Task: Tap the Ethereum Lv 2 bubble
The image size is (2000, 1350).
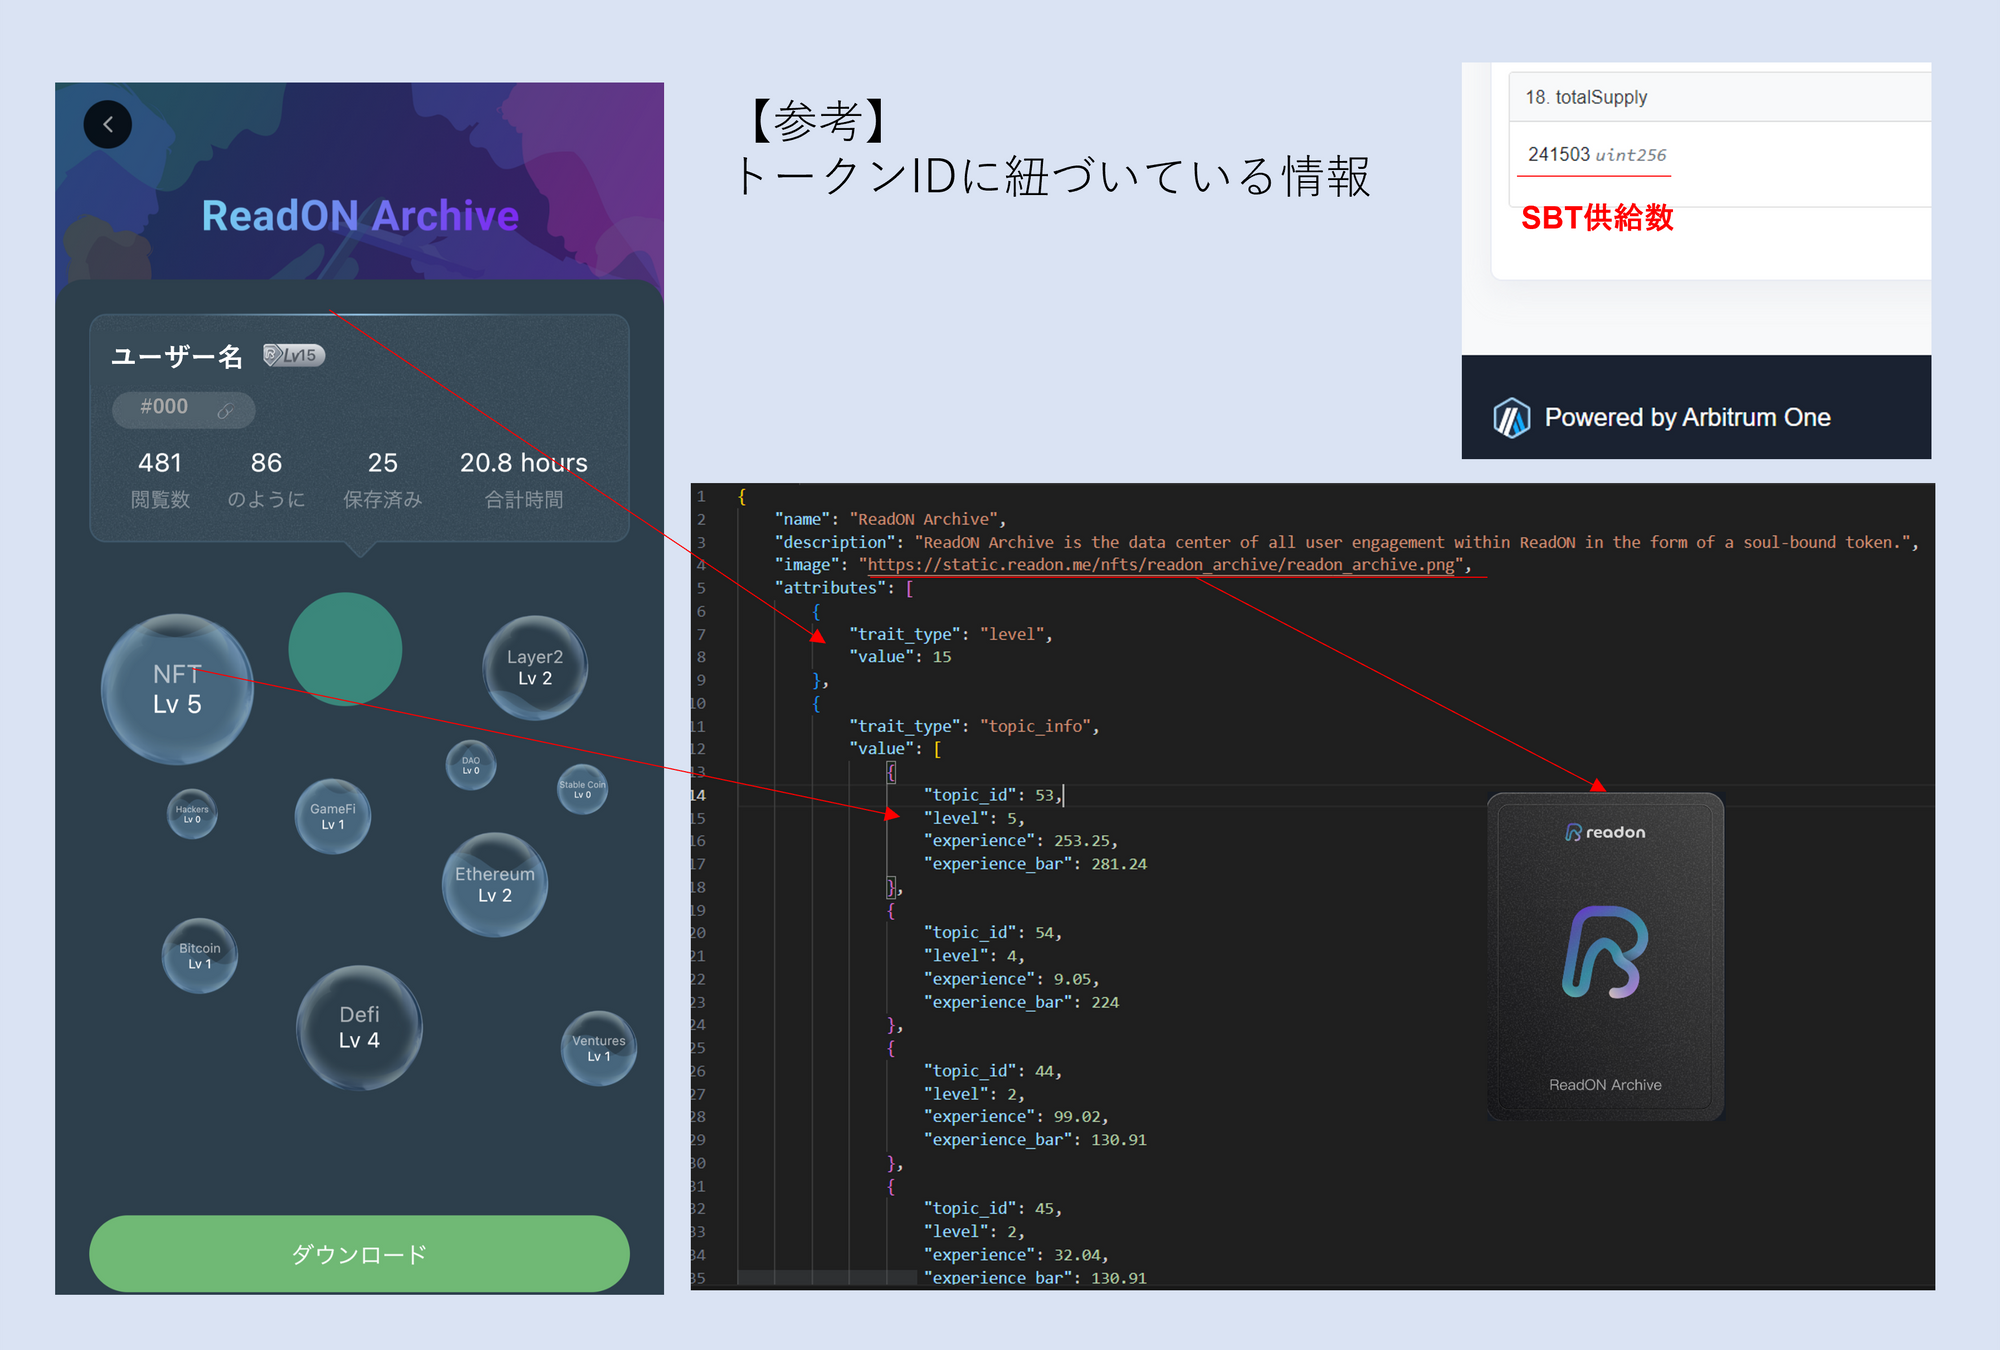Action: pos(495,884)
